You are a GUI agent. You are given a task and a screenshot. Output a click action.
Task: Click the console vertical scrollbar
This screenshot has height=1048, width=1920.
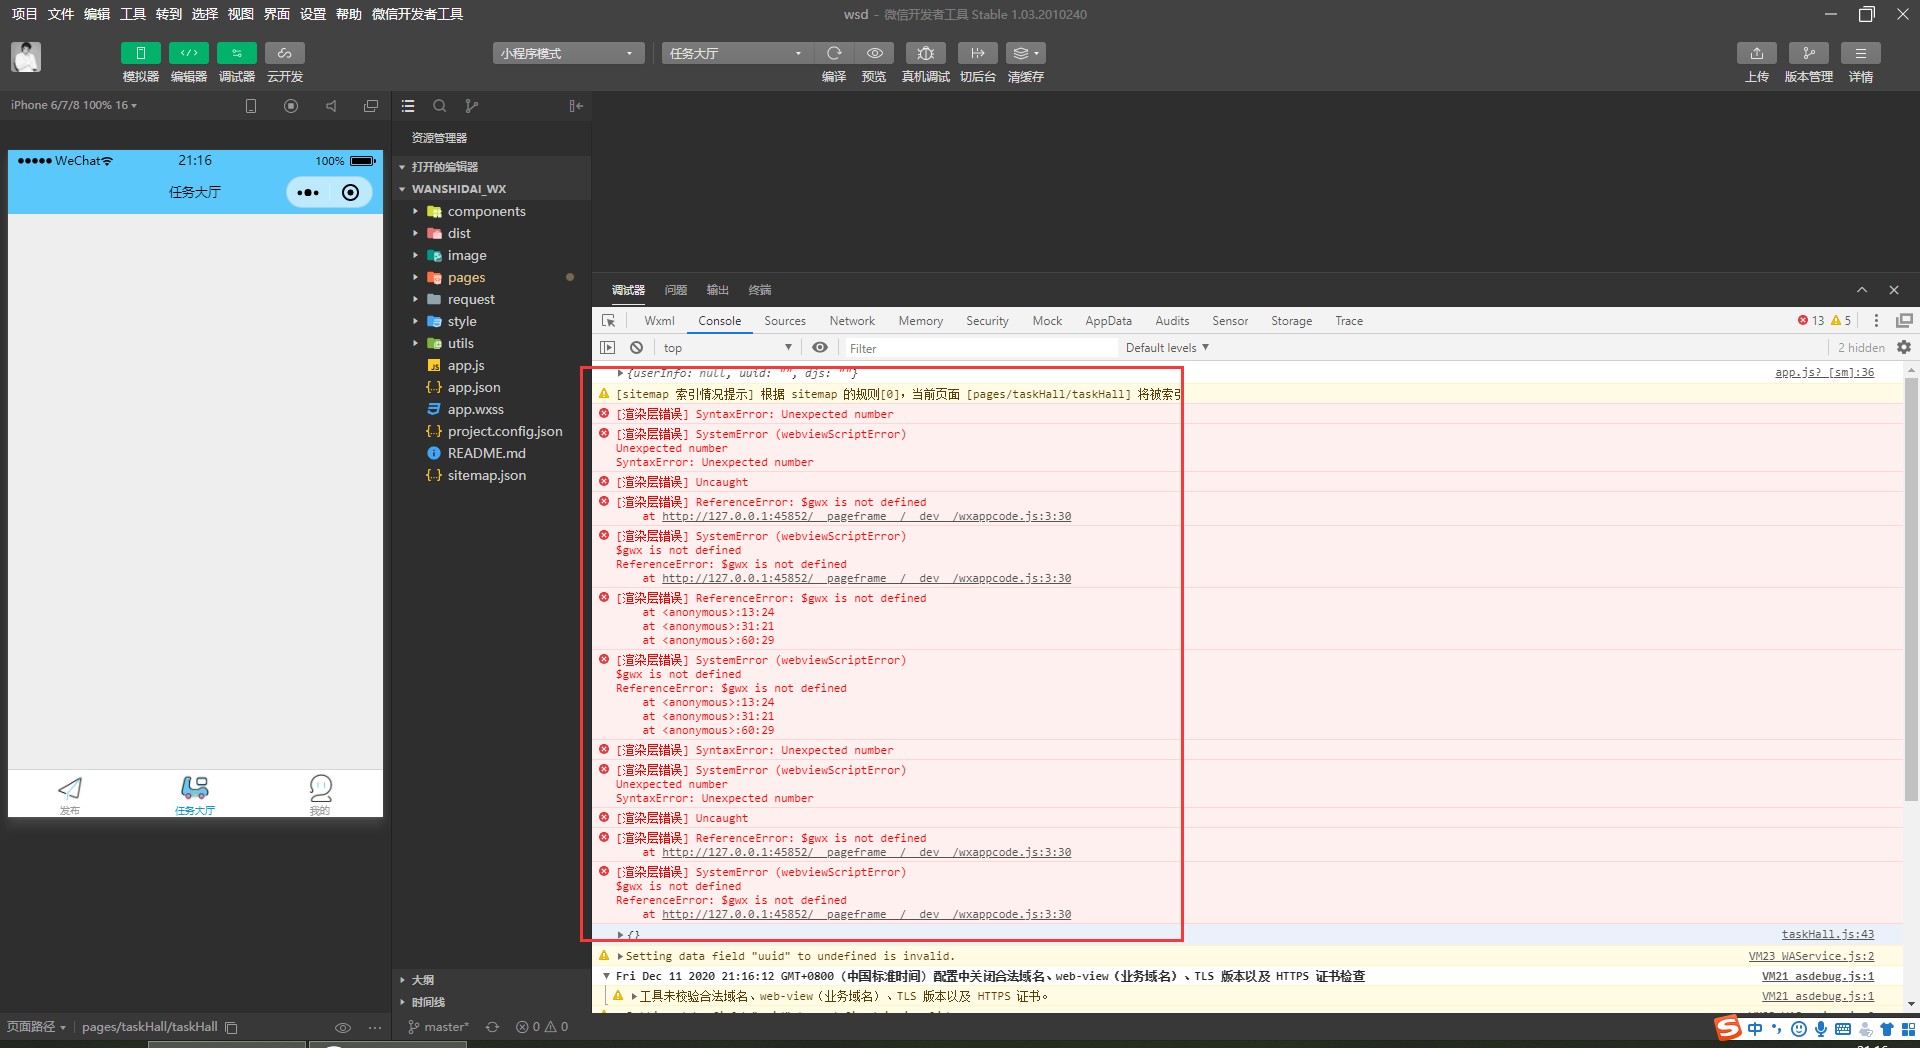click(1911, 590)
